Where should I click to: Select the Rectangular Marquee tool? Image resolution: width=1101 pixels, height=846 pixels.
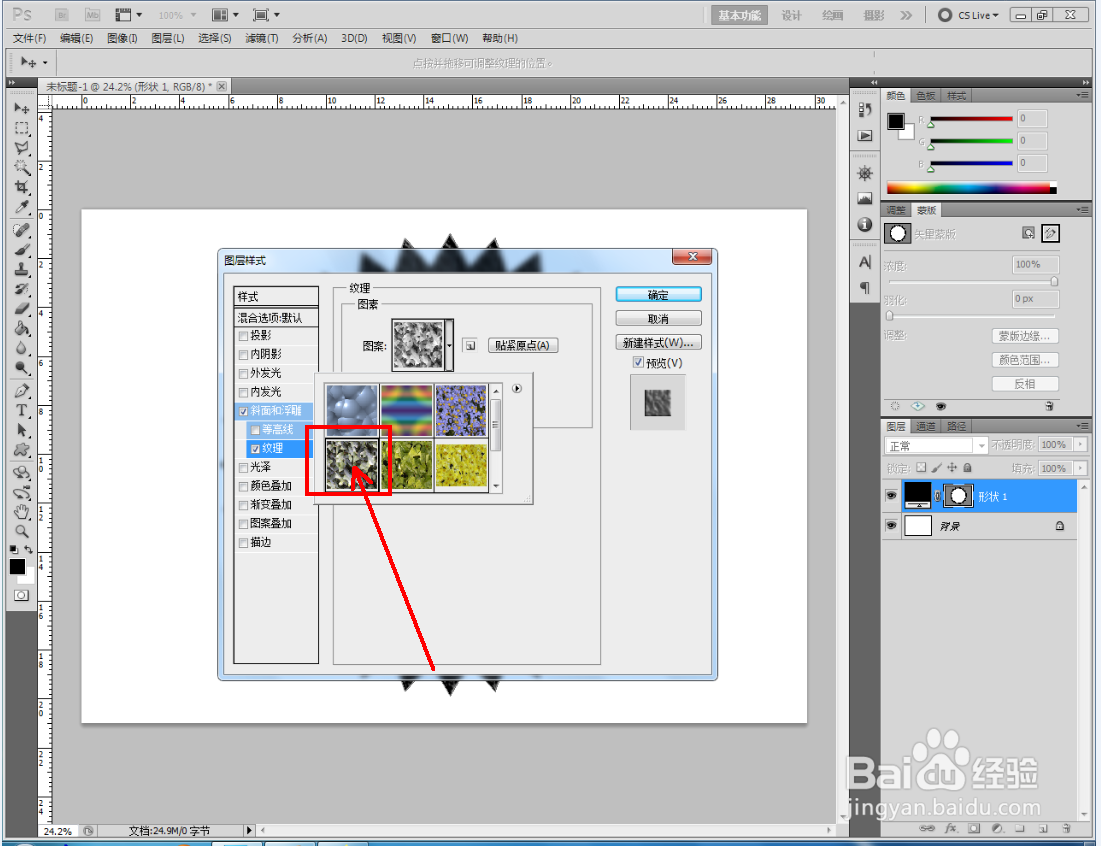pos(22,128)
